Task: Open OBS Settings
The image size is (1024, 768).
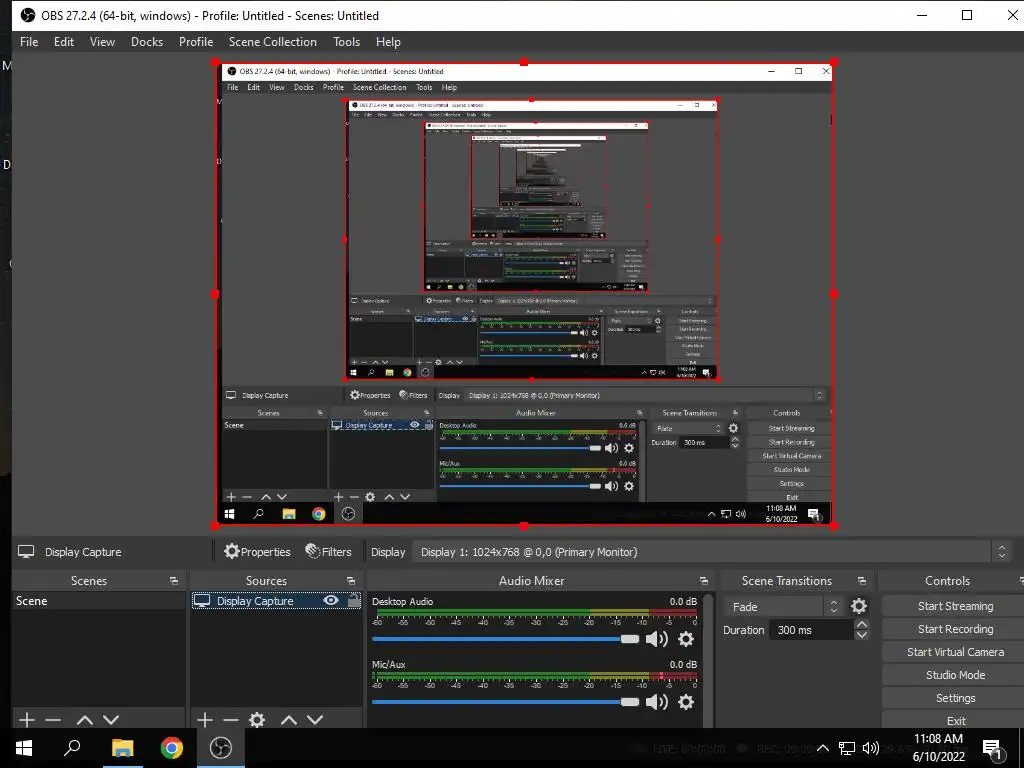Action: 955,698
